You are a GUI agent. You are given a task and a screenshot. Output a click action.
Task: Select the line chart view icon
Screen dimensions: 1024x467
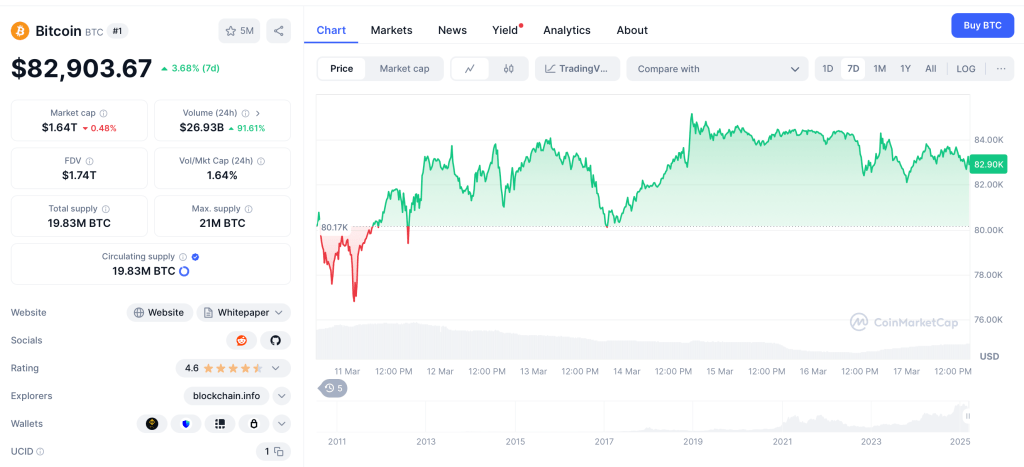tap(470, 69)
